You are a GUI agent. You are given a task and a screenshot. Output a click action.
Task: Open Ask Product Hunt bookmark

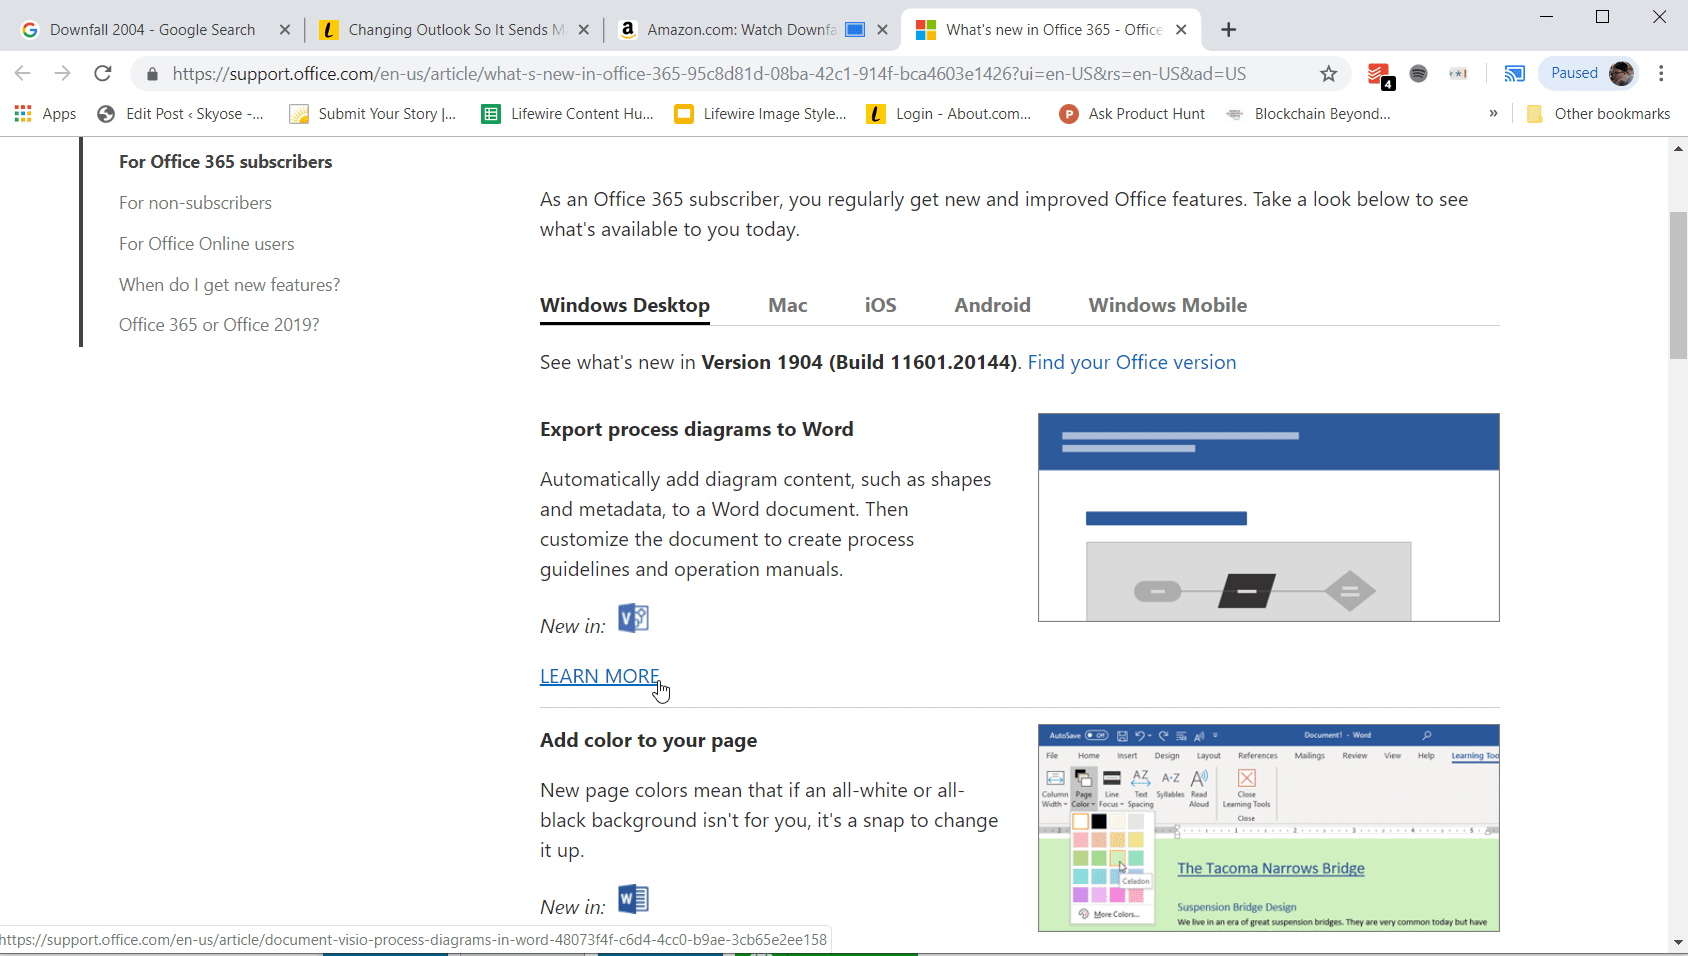[x=1132, y=114]
